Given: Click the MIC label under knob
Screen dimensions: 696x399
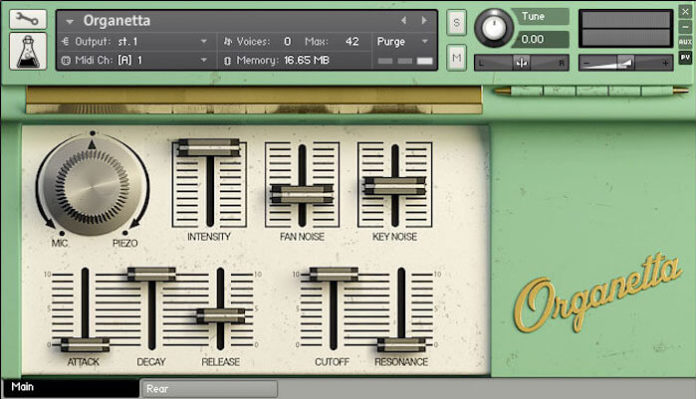Looking at the screenshot, I should point(59,243).
